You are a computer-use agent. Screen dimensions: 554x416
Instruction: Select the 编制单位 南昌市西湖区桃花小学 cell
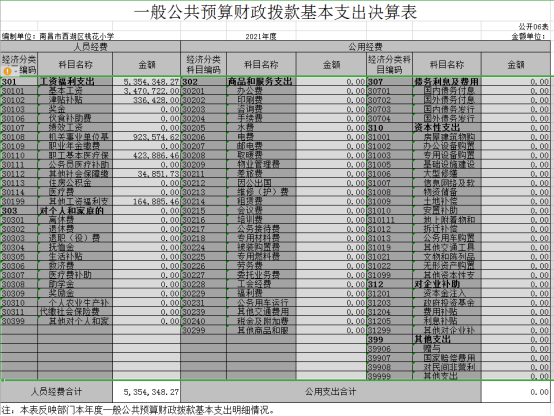[58, 36]
